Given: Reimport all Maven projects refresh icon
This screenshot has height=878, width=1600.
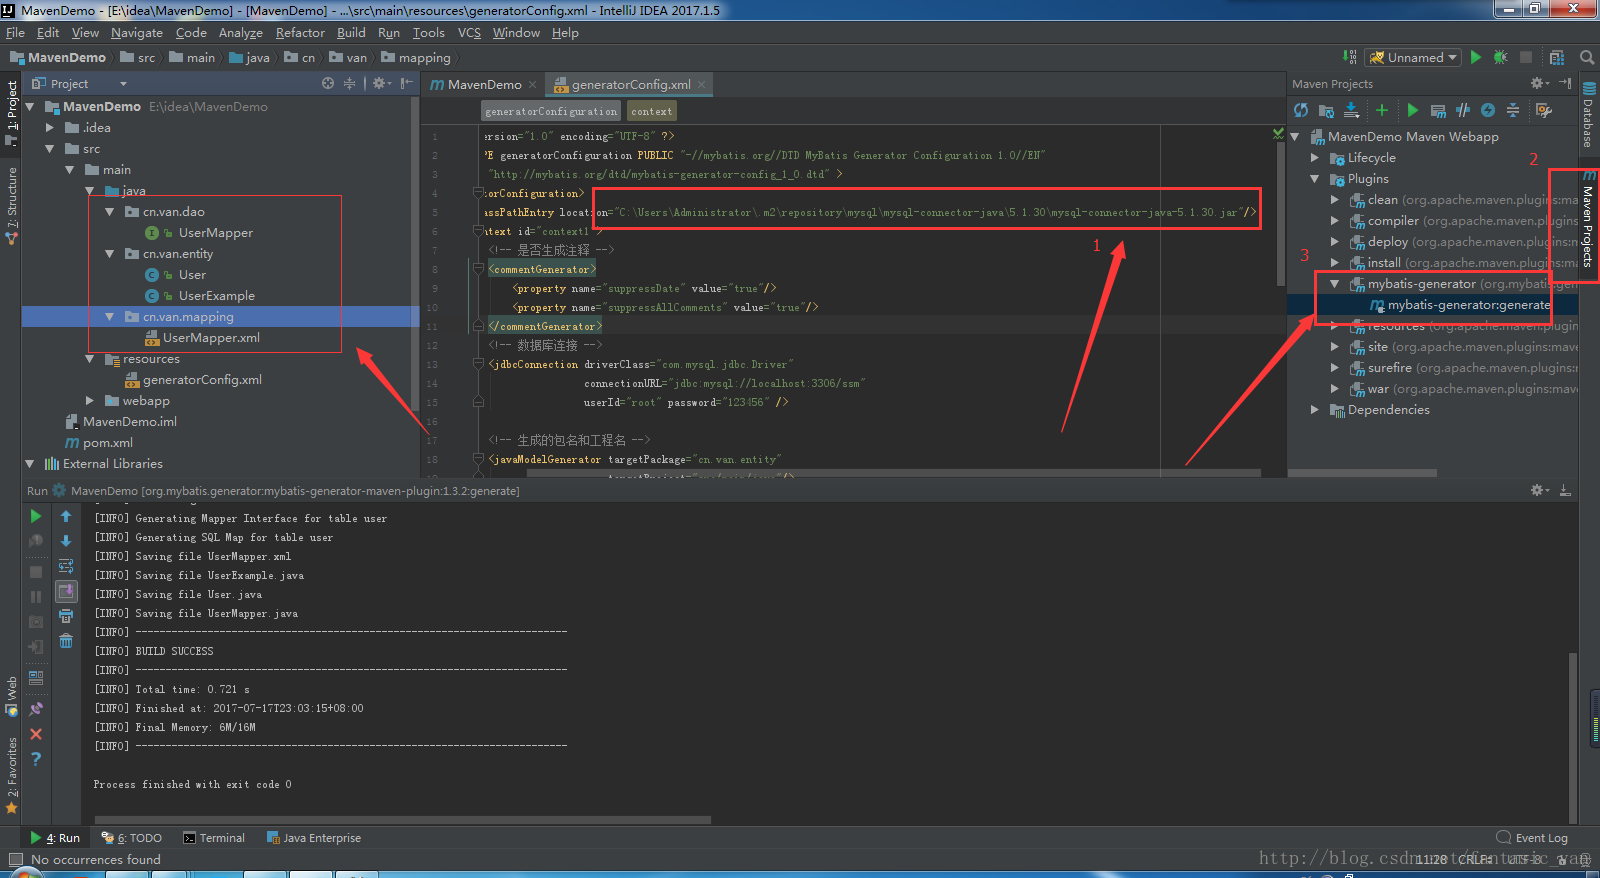Looking at the screenshot, I should click(x=1301, y=110).
